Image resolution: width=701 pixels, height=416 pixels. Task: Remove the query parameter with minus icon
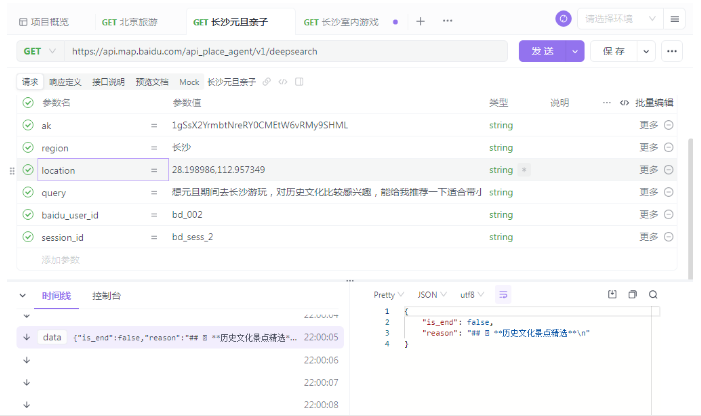[x=669, y=192]
